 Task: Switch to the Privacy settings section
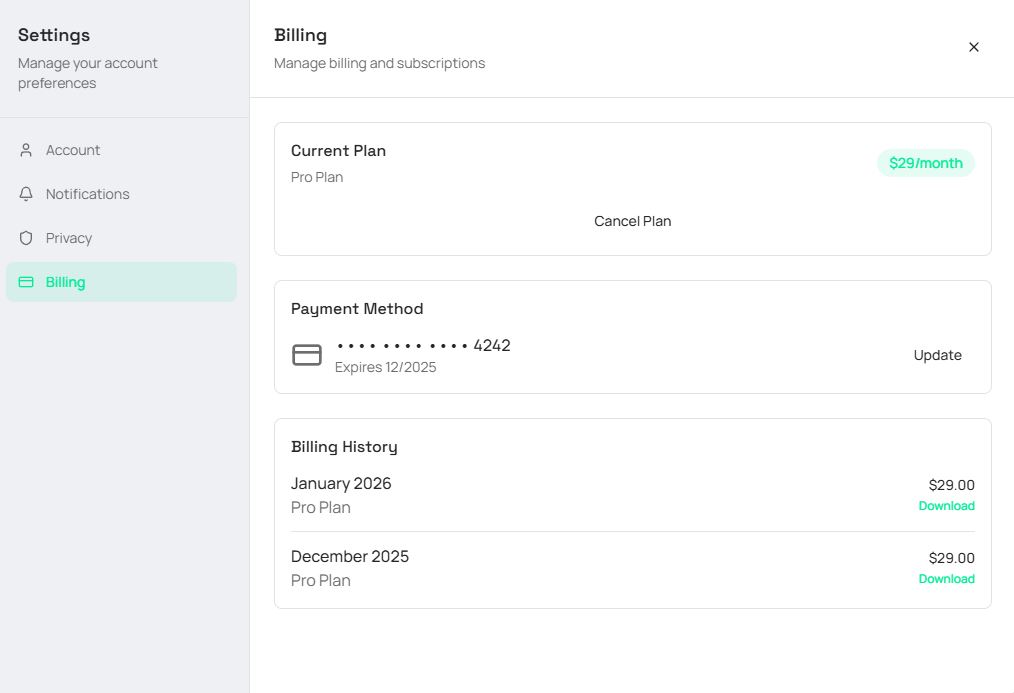click(69, 238)
